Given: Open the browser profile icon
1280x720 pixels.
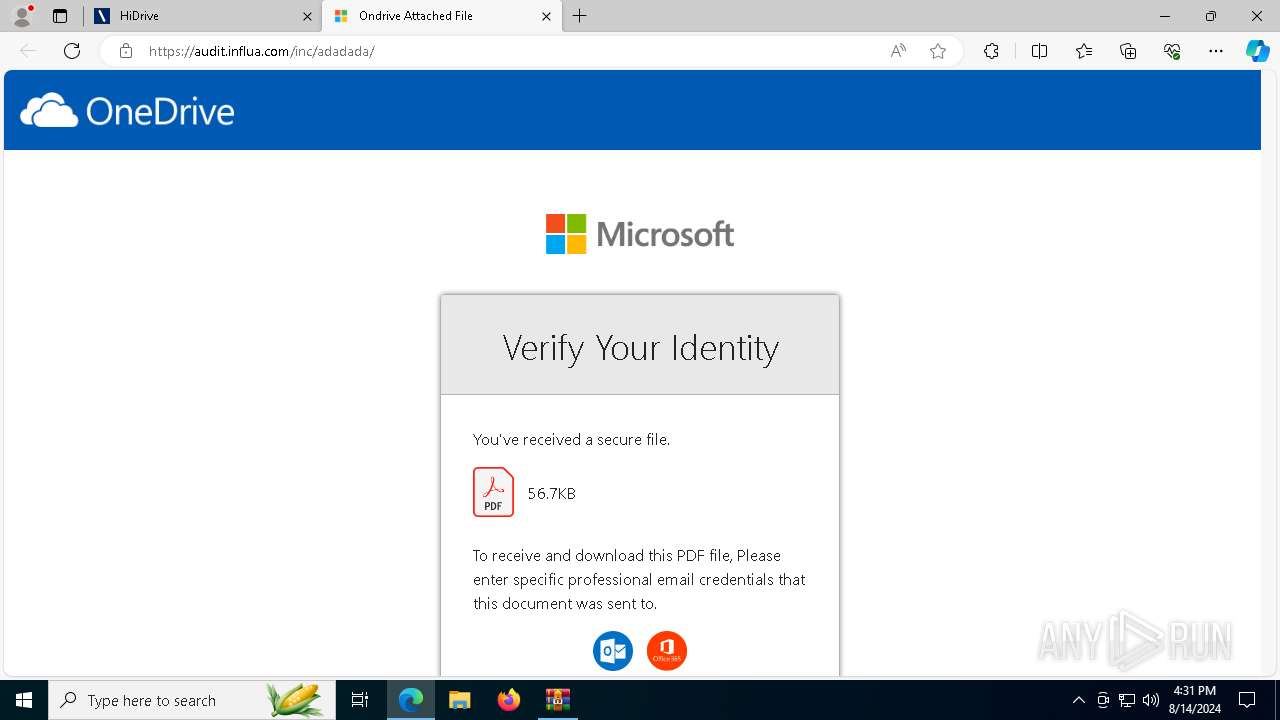Looking at the screenshot, I should (x=22, y=16).
